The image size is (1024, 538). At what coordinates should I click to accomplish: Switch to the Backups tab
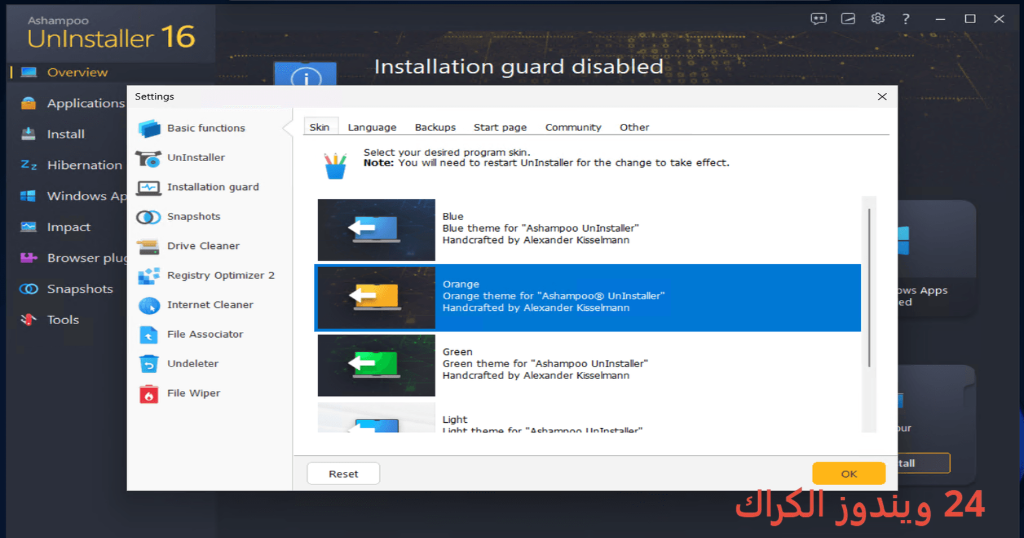tap(435, 127)
